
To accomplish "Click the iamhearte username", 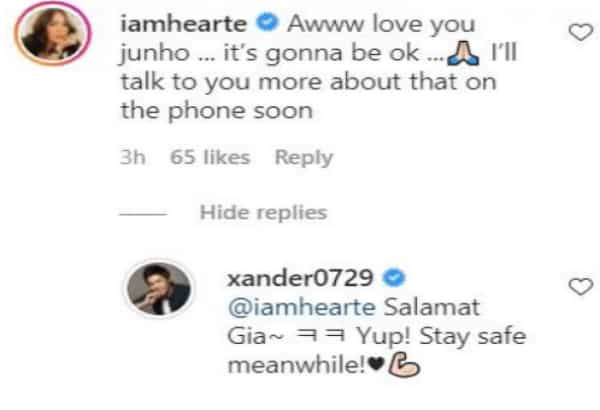I will point(184,24).
